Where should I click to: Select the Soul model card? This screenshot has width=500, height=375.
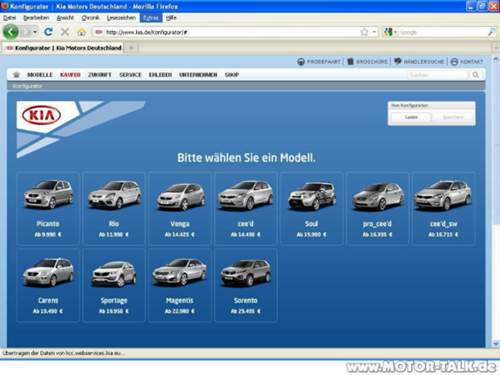[x=312, y=208]
